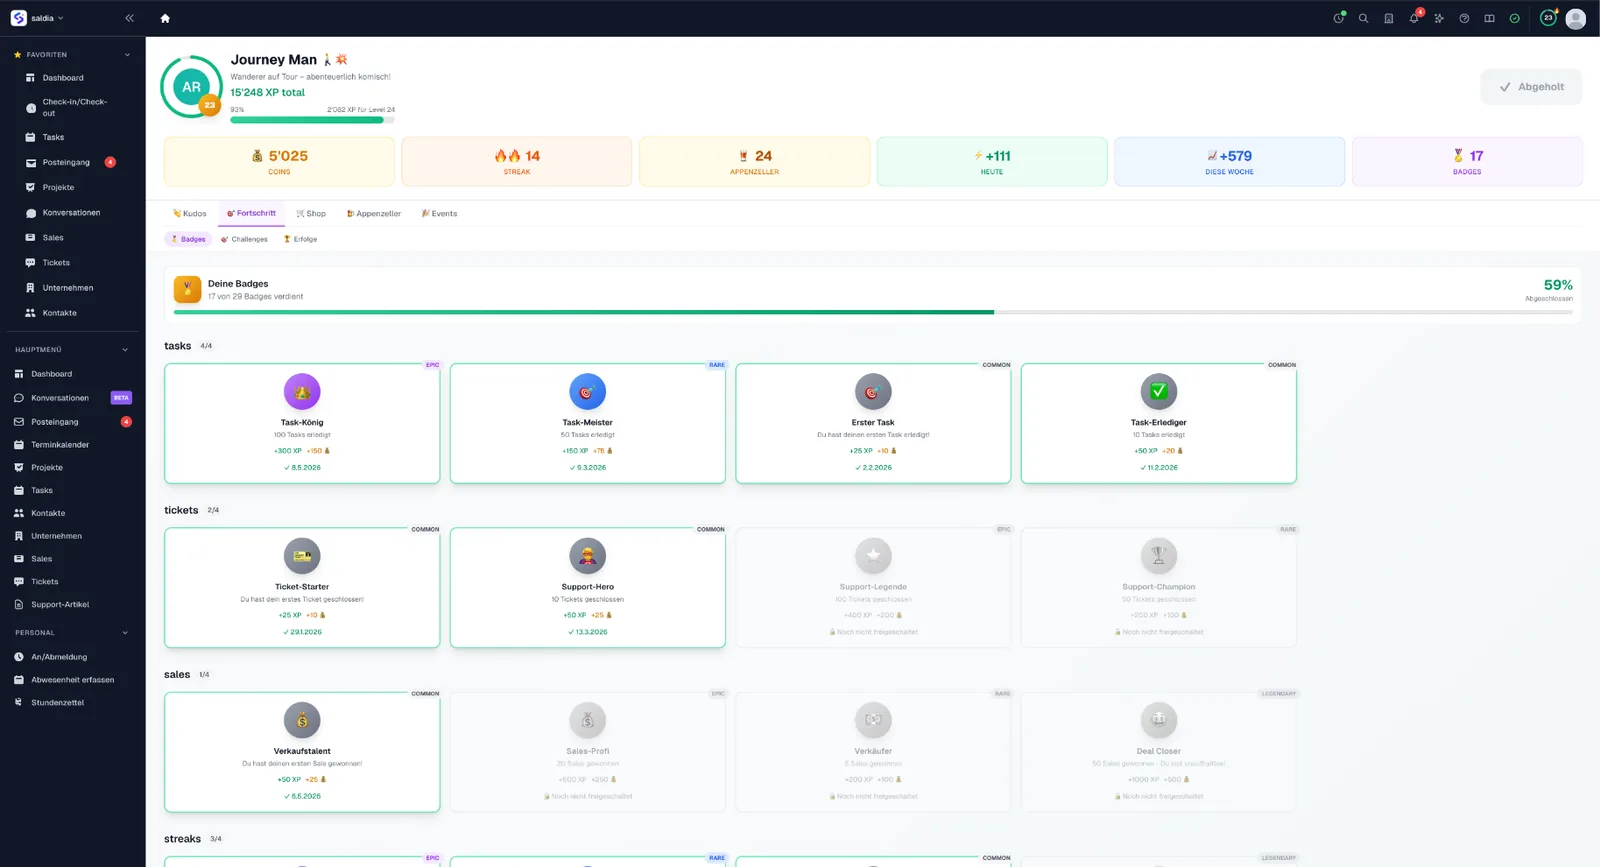Switch to the Challenges sub-tab
This screenshot has height=867, width=1600.
click(x=244, y=239)
